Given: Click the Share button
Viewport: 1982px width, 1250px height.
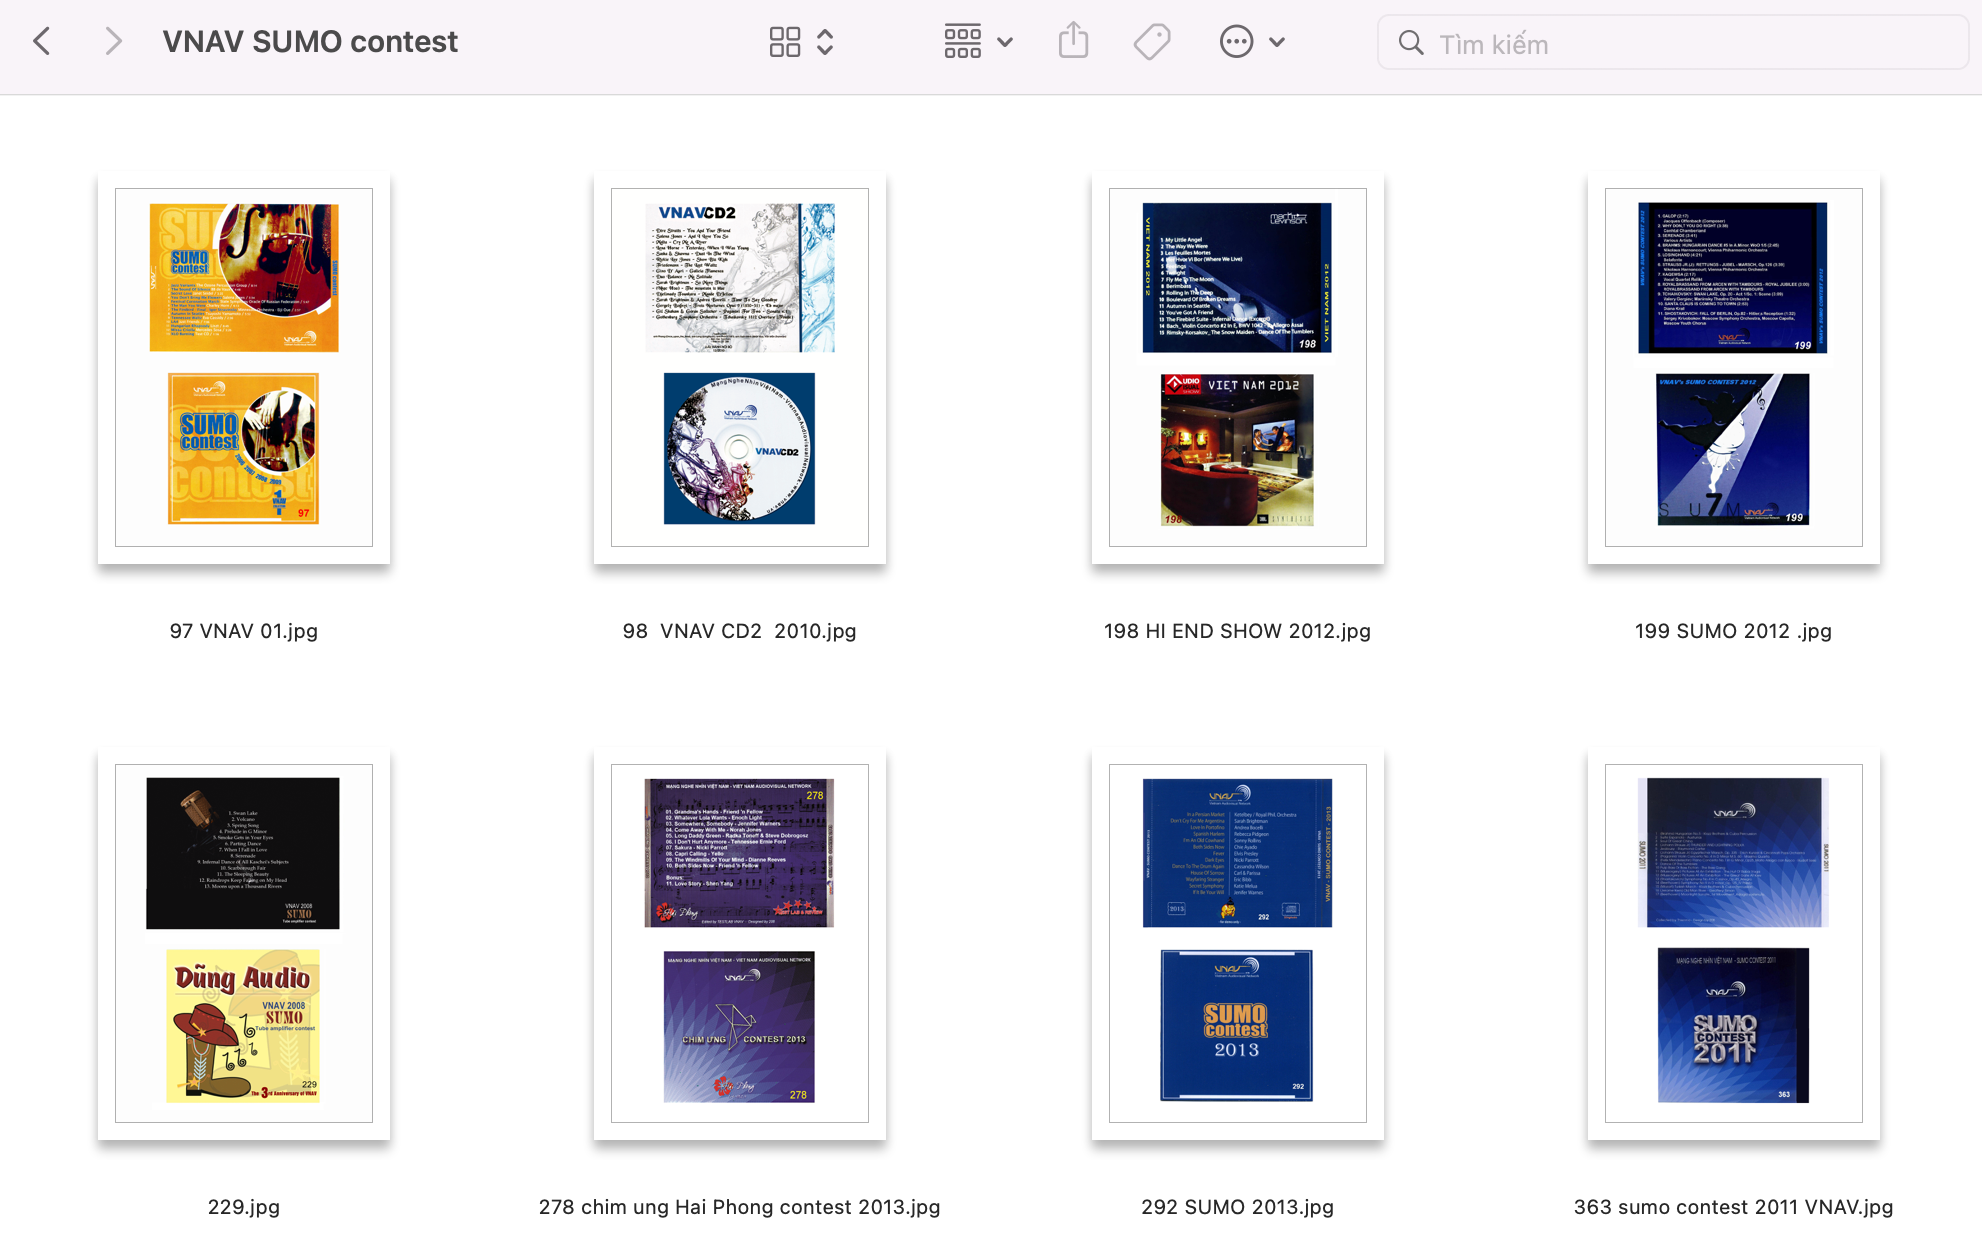Looking at the screenshot, I should pyautogui.click(x=1073, y=41).
